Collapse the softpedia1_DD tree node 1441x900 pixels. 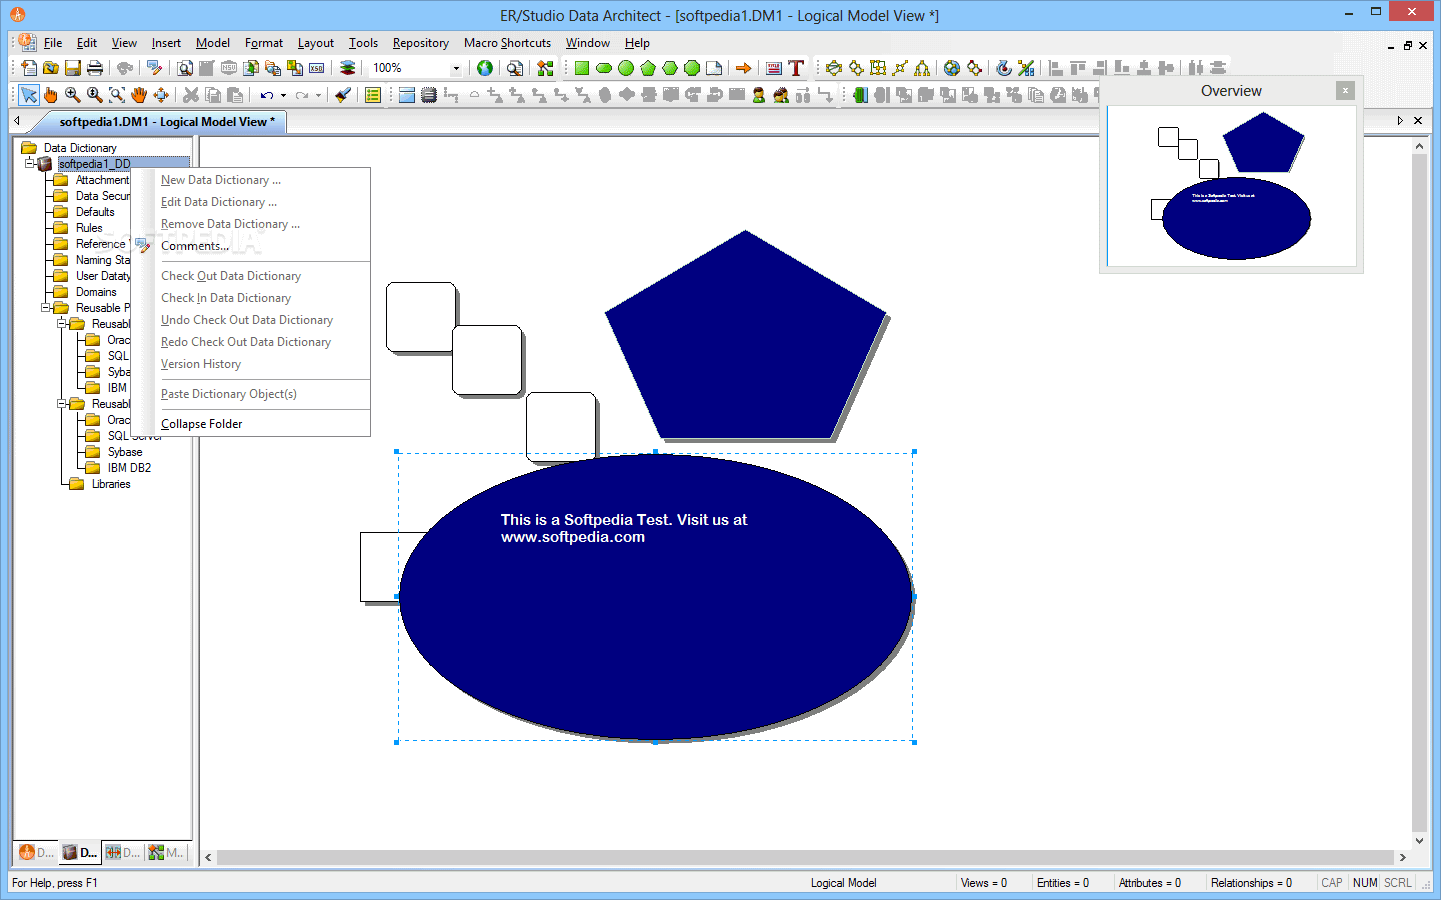click(x=30, y=163)
